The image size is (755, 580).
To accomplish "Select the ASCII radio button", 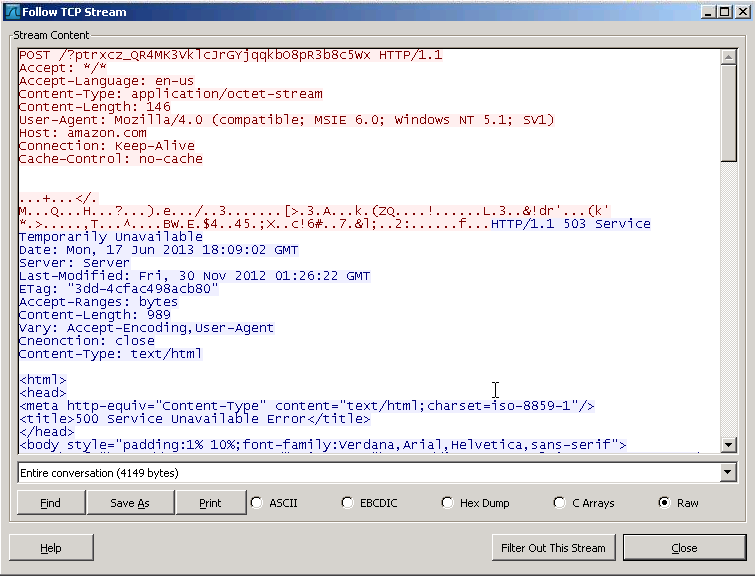I will coord(257,503).
